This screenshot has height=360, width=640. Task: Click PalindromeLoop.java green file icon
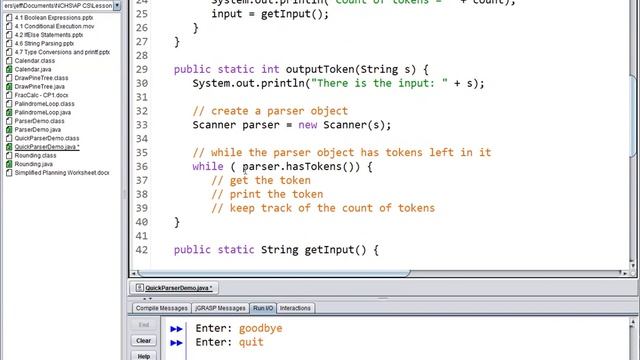tap(9, 112)
